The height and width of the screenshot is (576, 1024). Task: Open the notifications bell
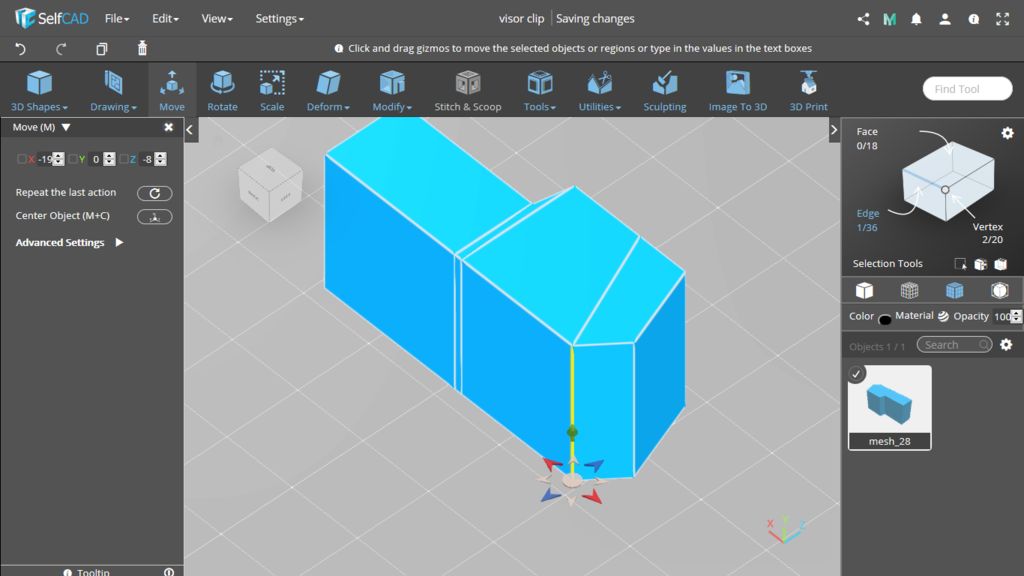916,19
